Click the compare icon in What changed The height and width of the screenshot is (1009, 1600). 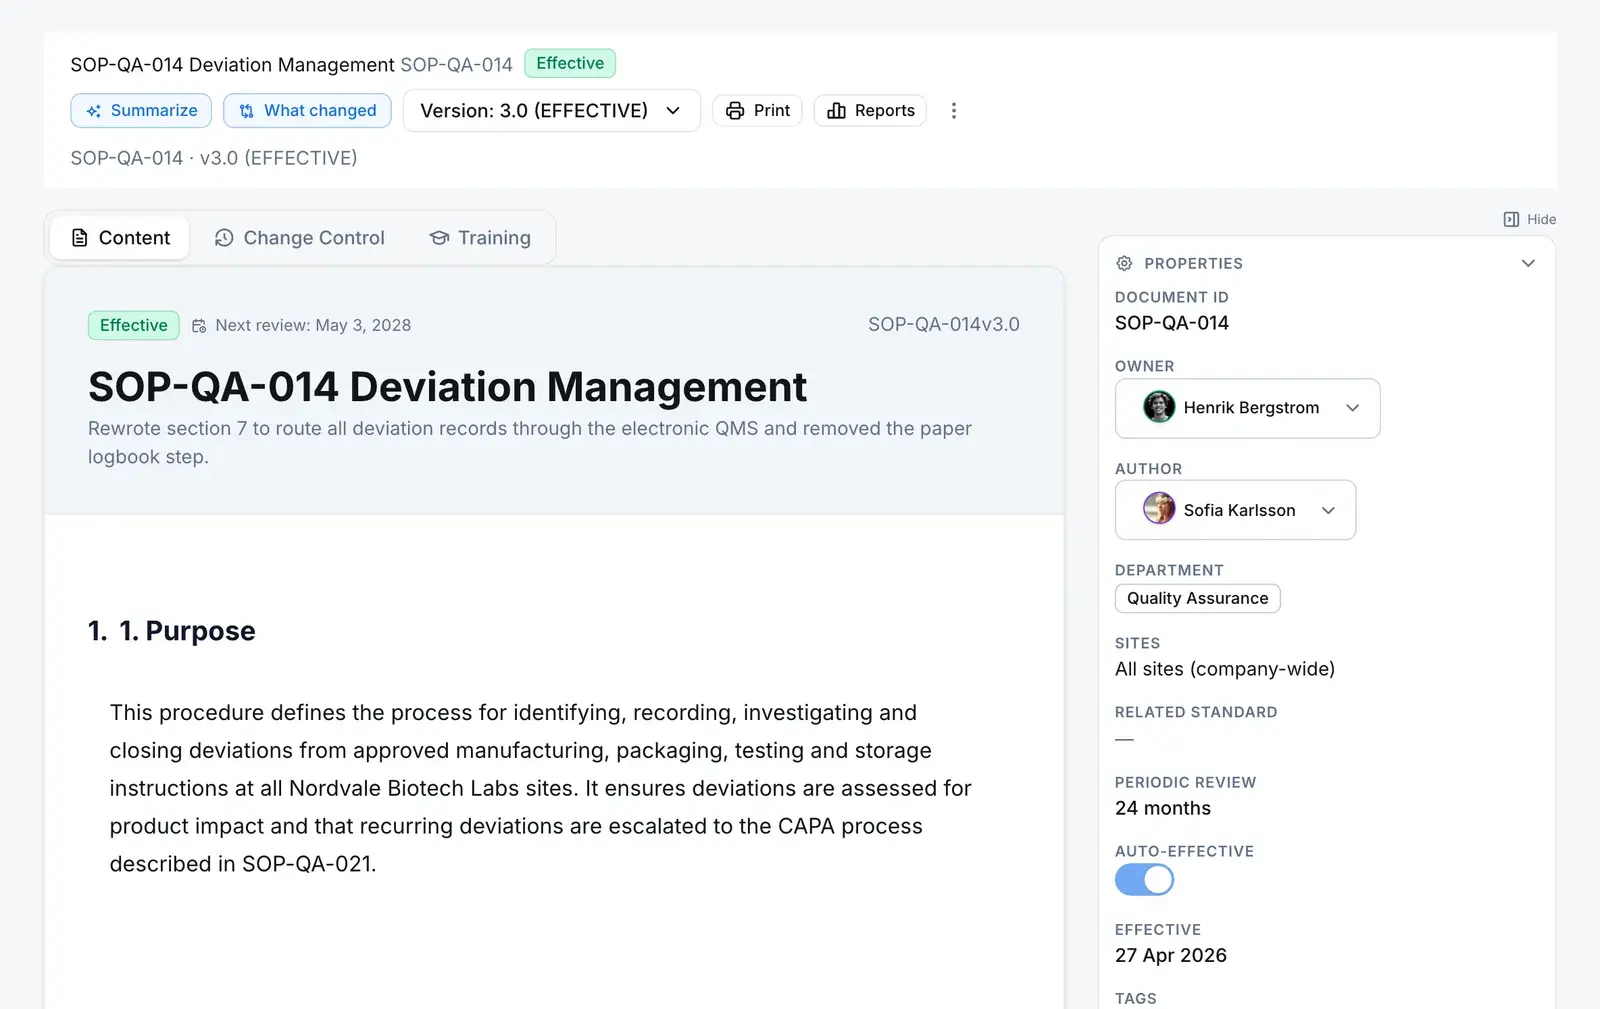(246, 111)
